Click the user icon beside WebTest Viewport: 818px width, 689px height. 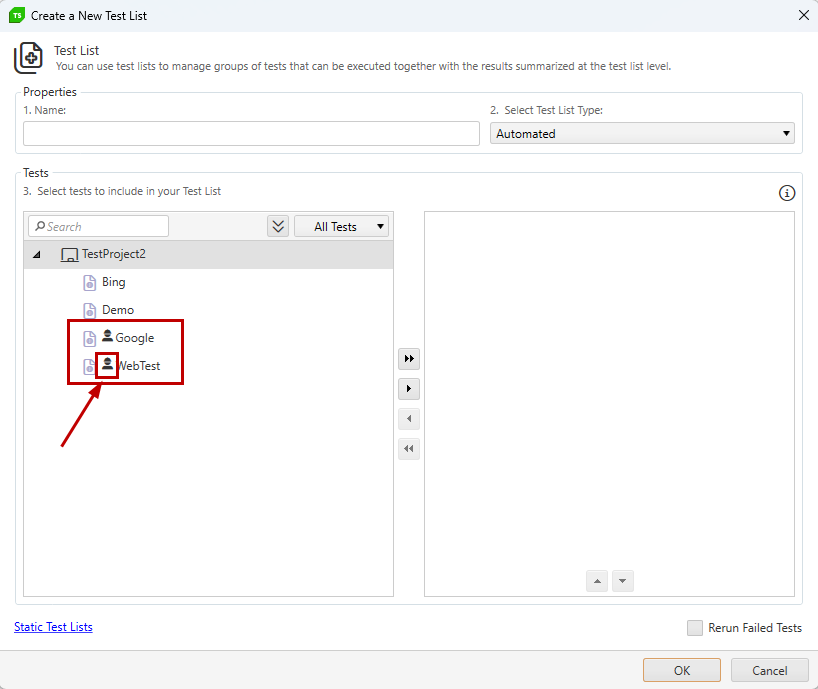tap(107, 364)
